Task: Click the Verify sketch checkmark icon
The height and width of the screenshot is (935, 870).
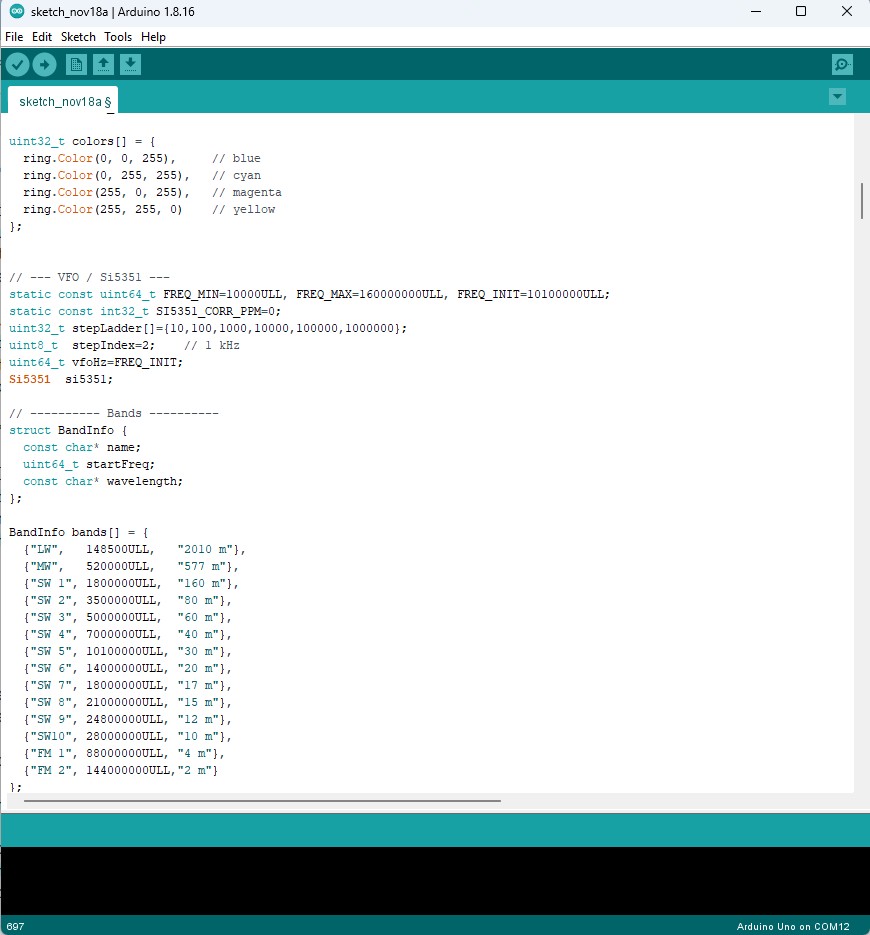Action: pos(18,65)
